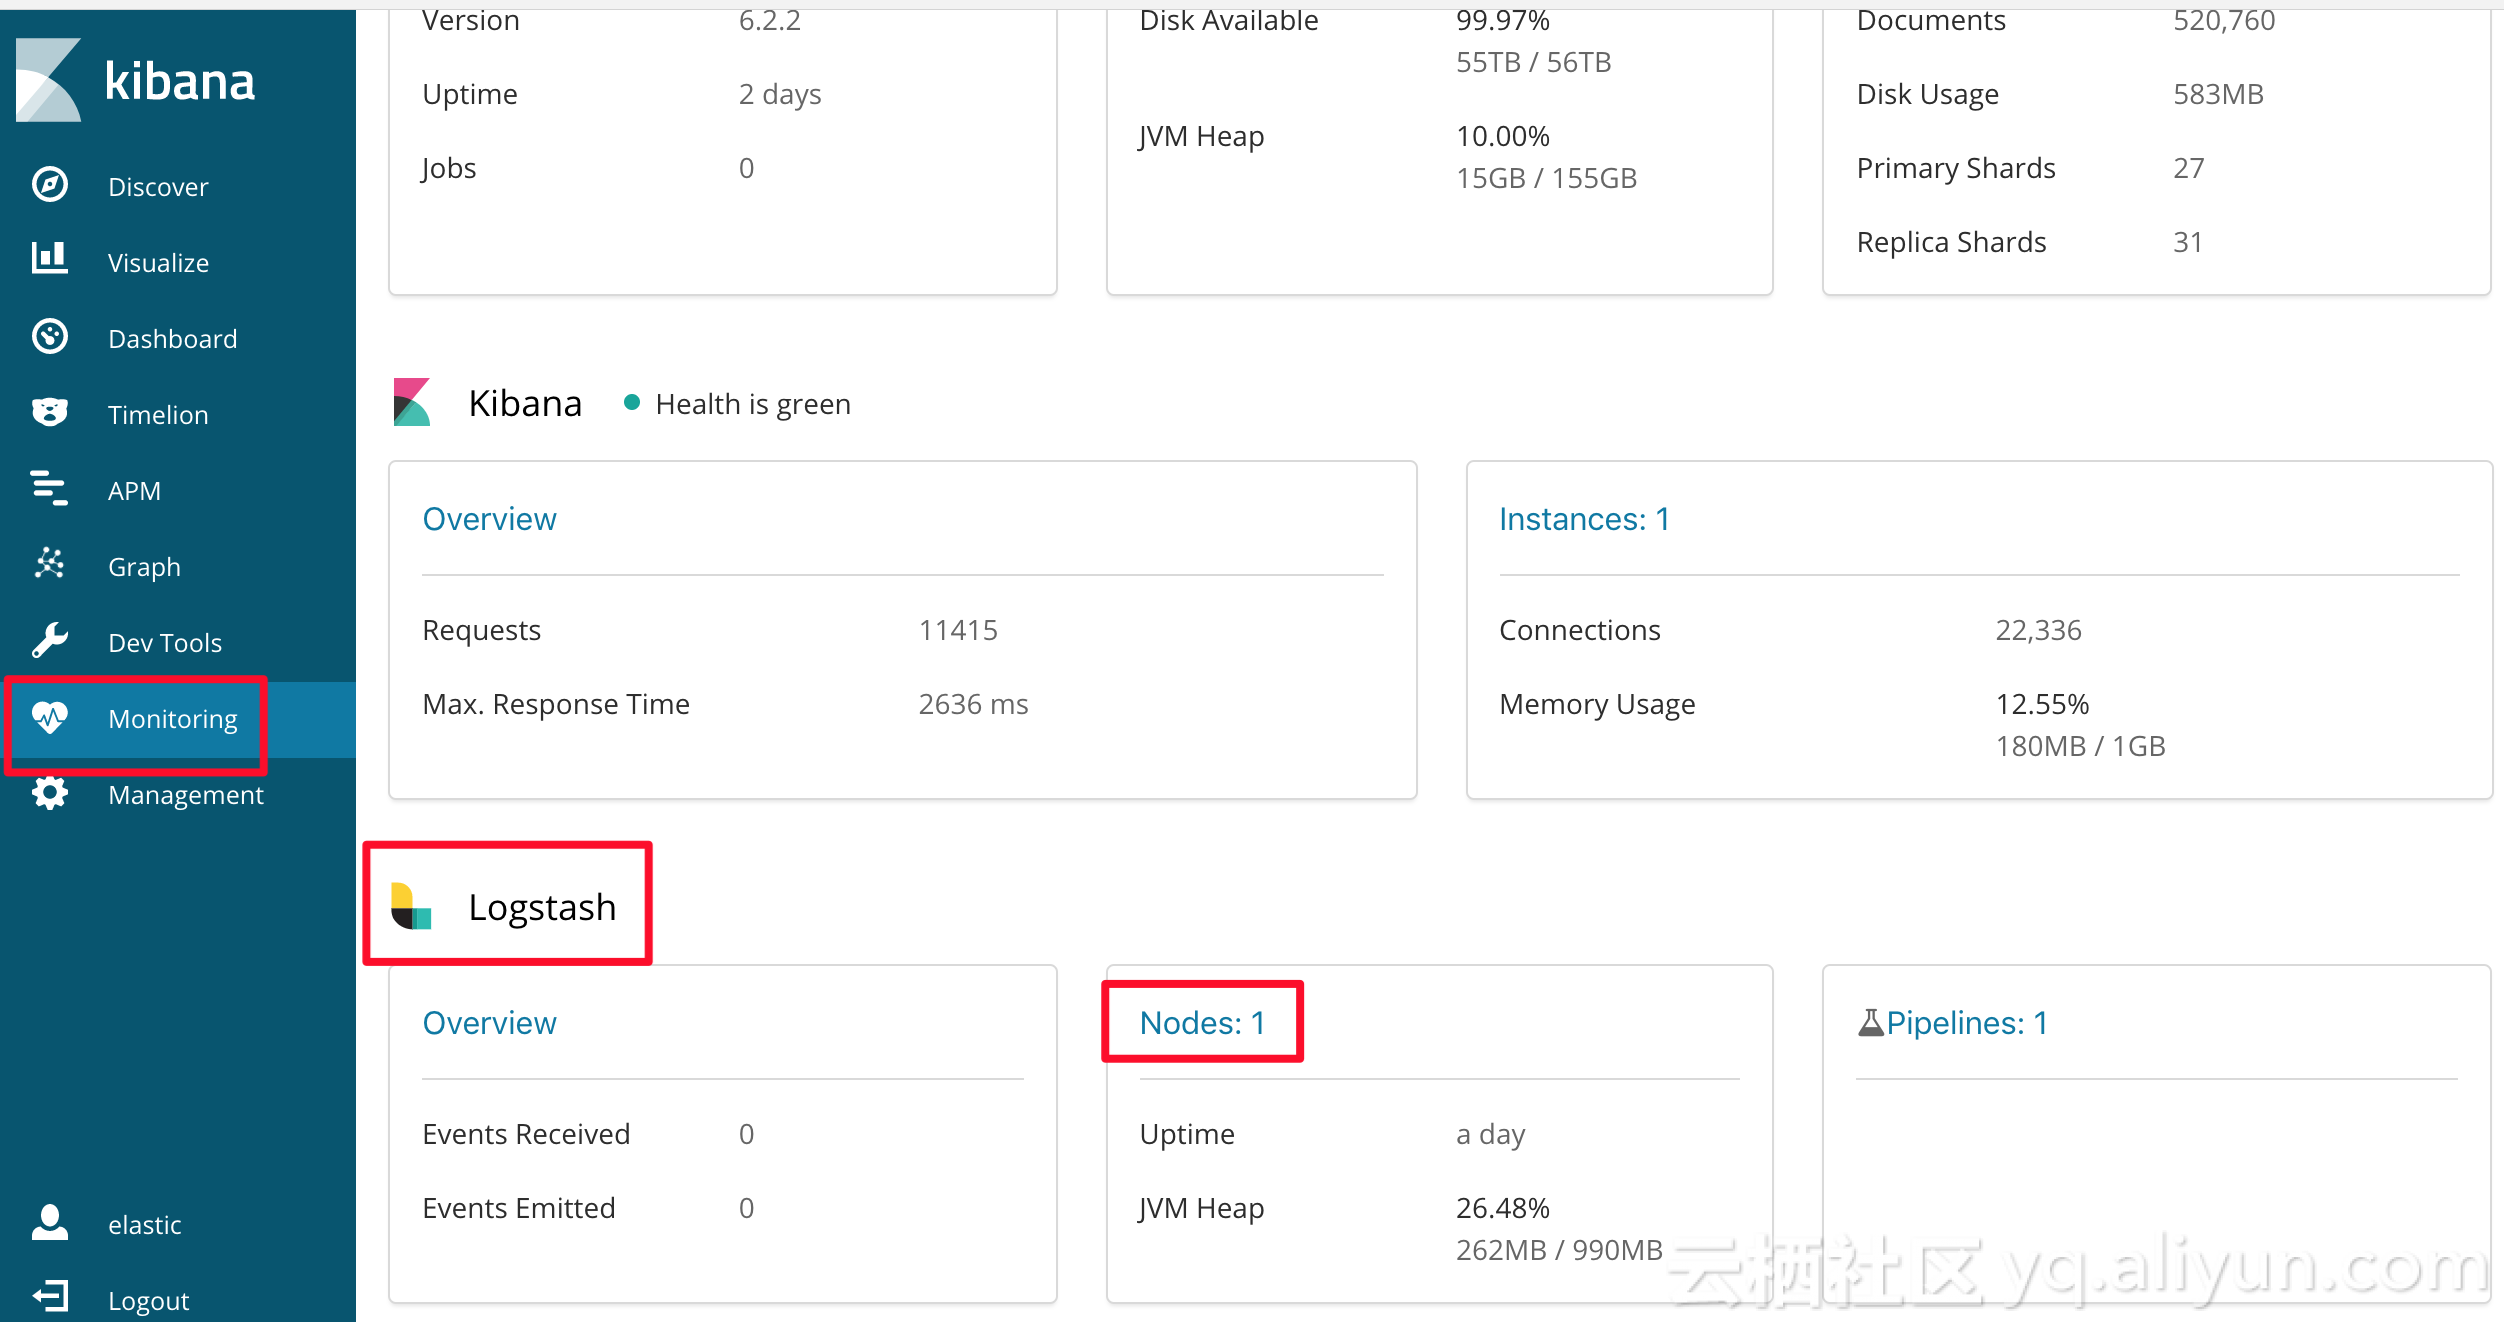Click the Logout arrow icon

point(50,1297)
